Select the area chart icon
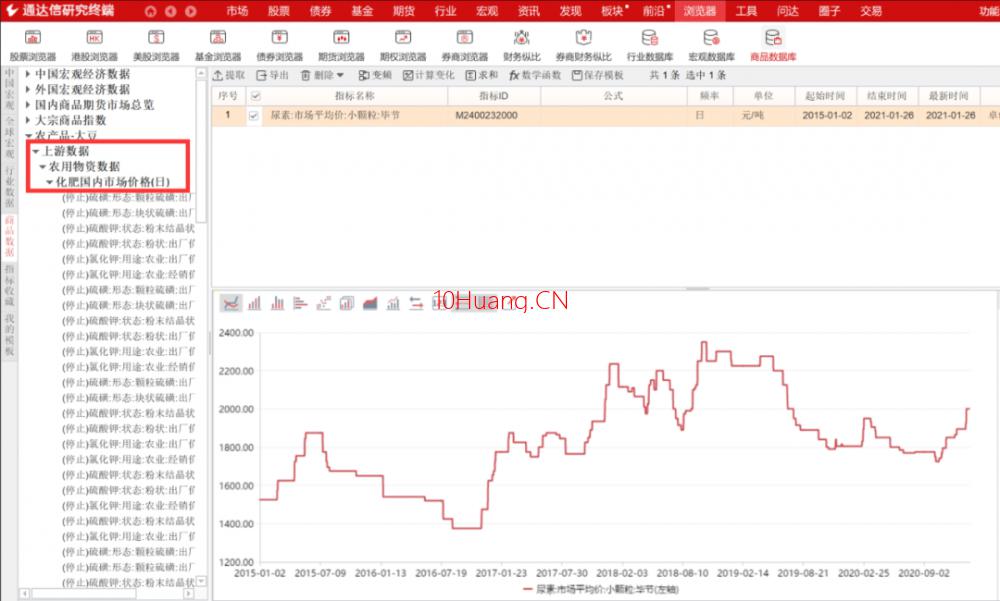 point(370,303)
